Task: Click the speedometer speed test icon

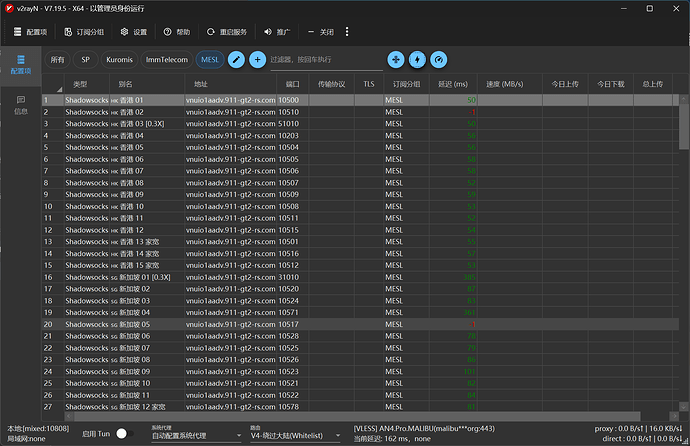Action: tap(439, 59)
